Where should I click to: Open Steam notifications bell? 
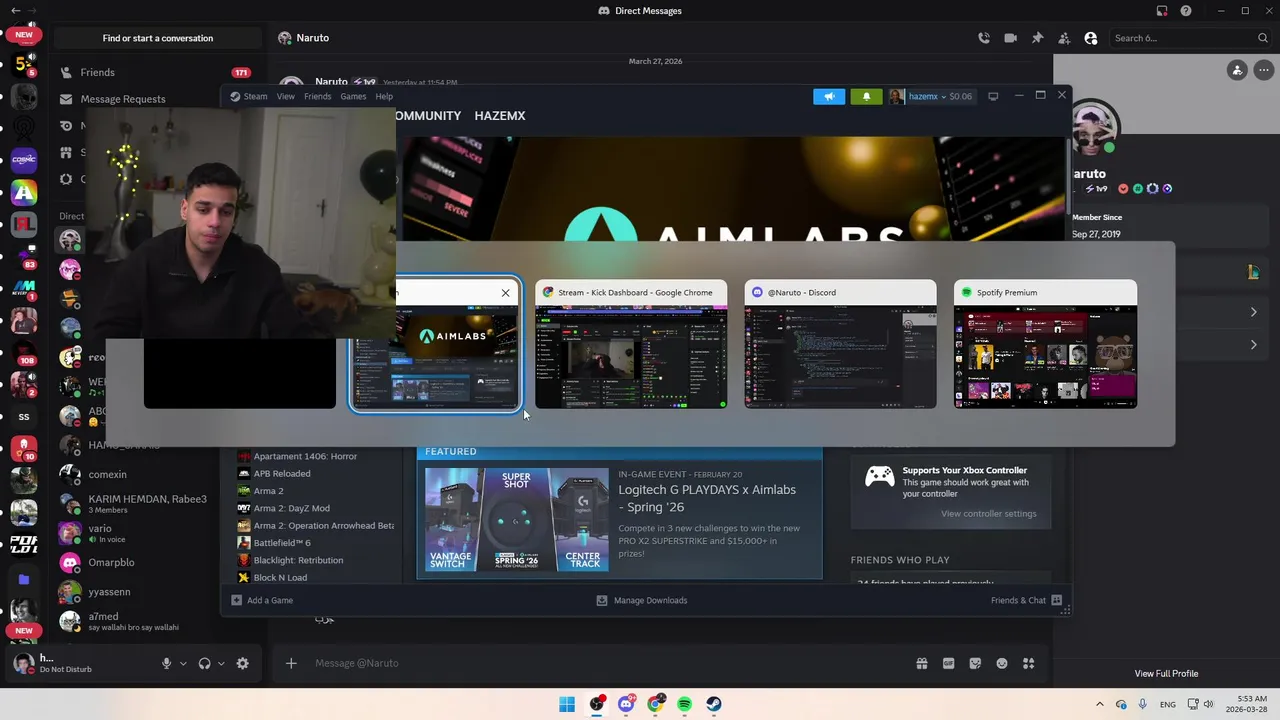tap(866, 96)
